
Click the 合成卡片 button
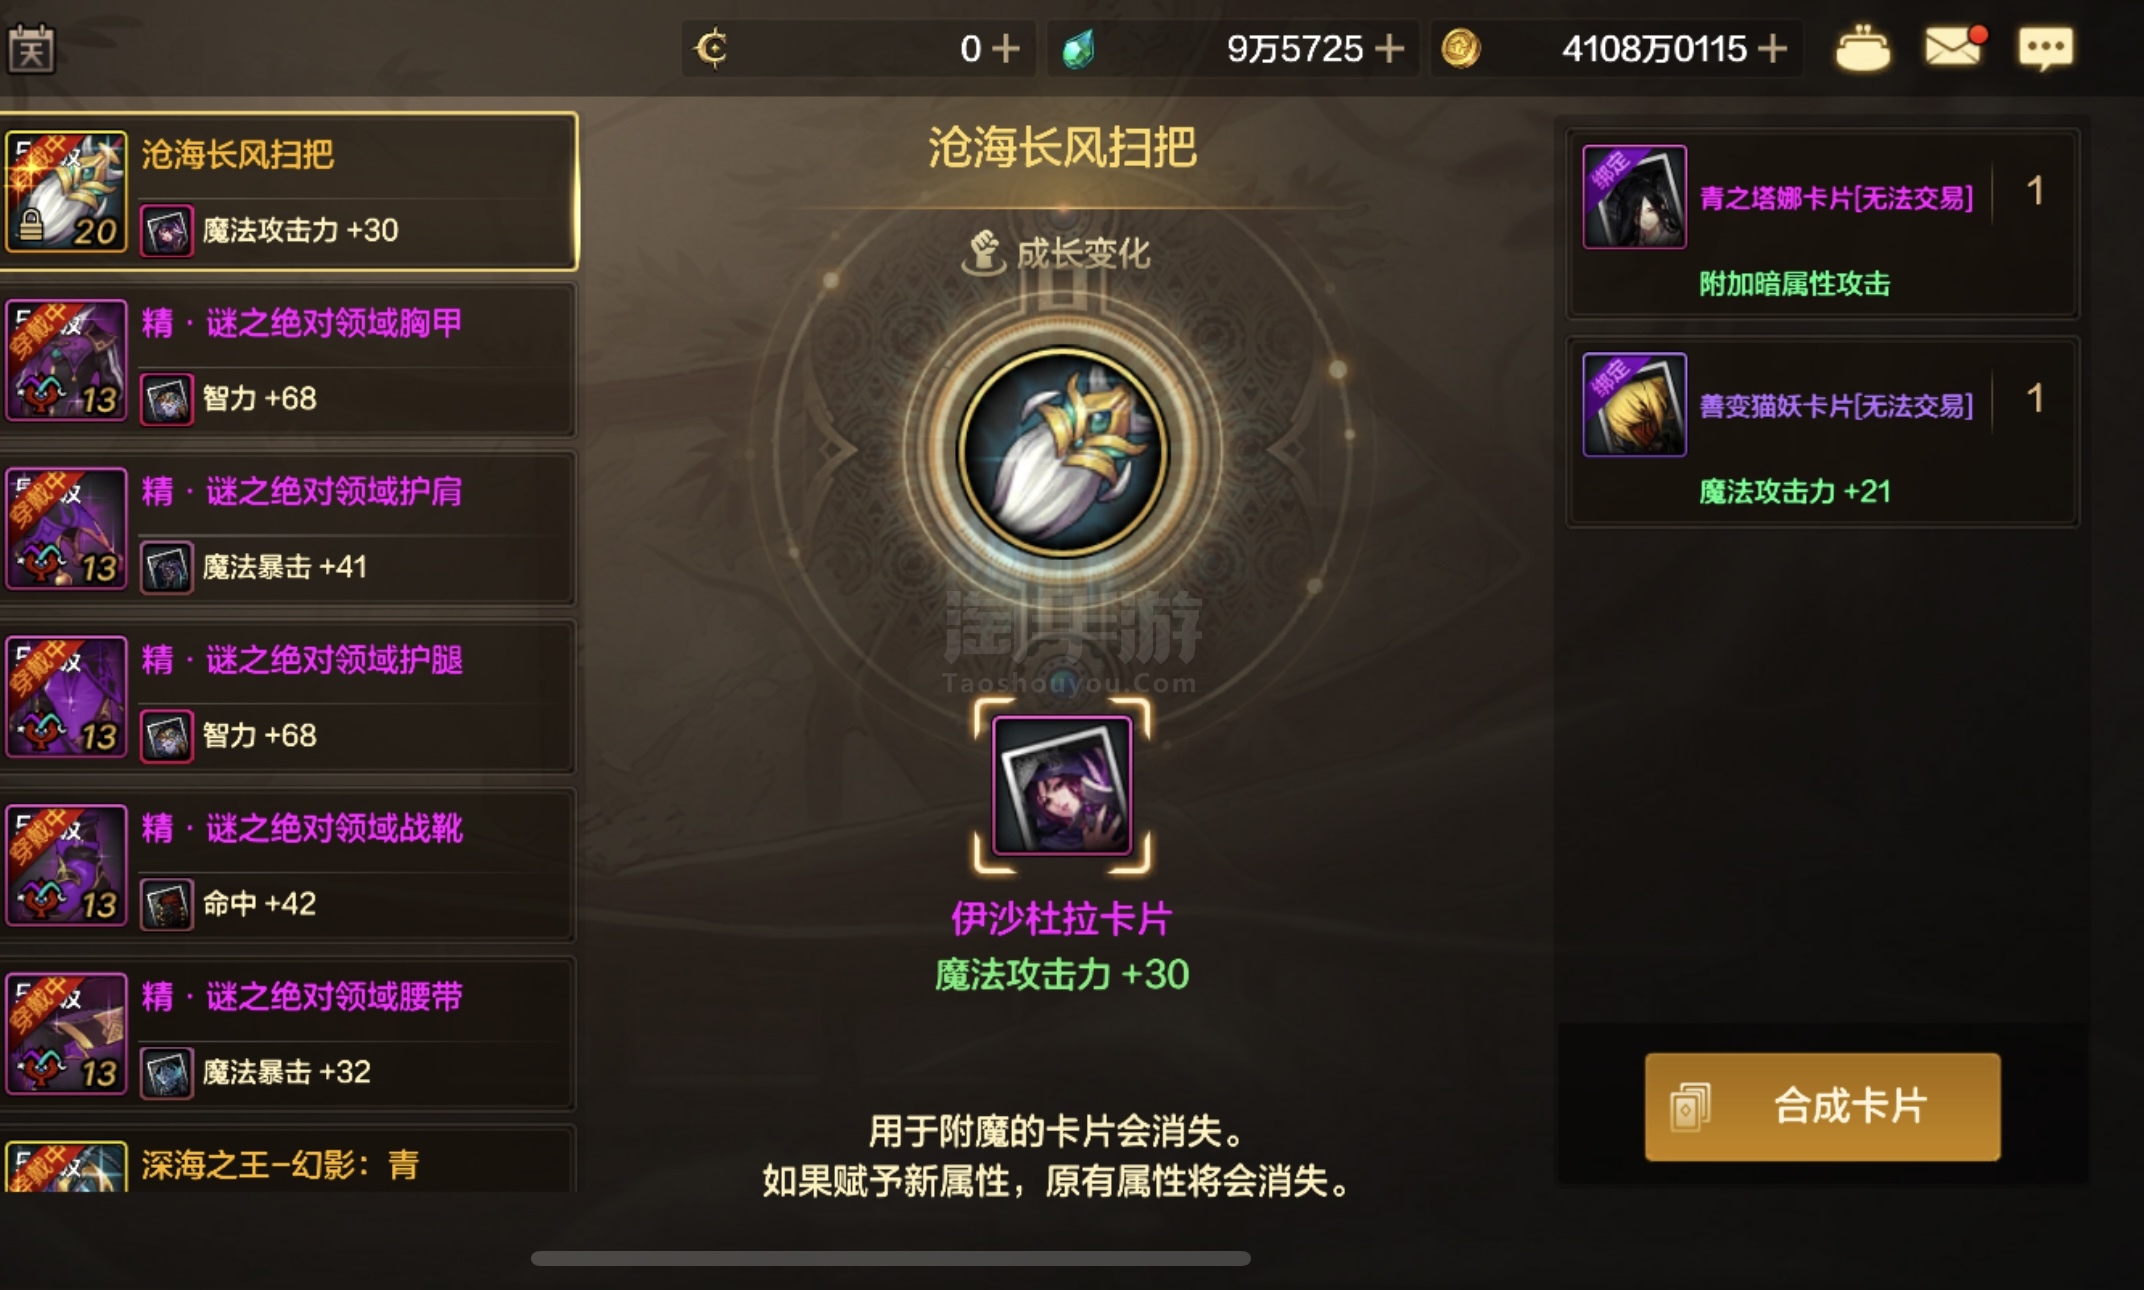point(1822,1106)
